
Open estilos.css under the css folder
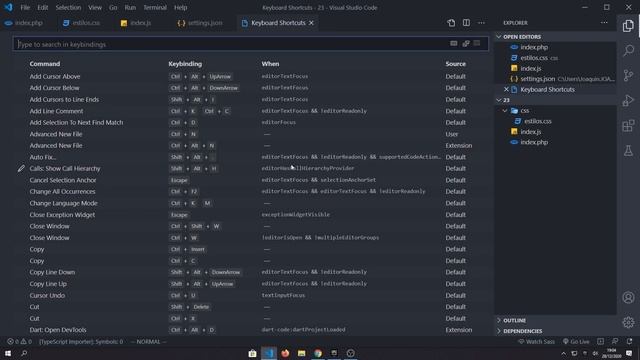click(555, 121)
